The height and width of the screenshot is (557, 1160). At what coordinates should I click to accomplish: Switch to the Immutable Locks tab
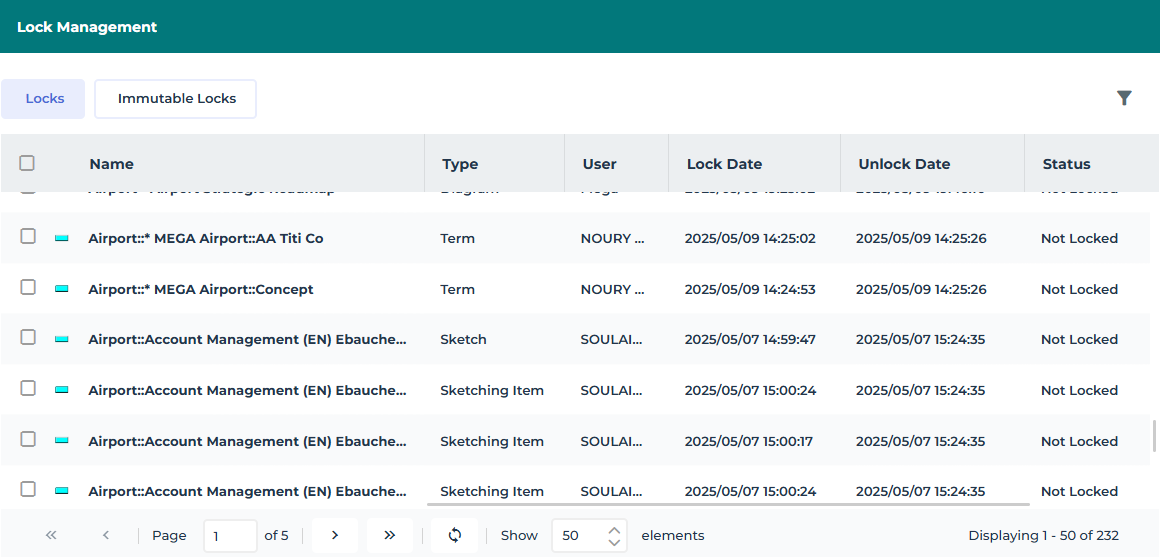176,99
